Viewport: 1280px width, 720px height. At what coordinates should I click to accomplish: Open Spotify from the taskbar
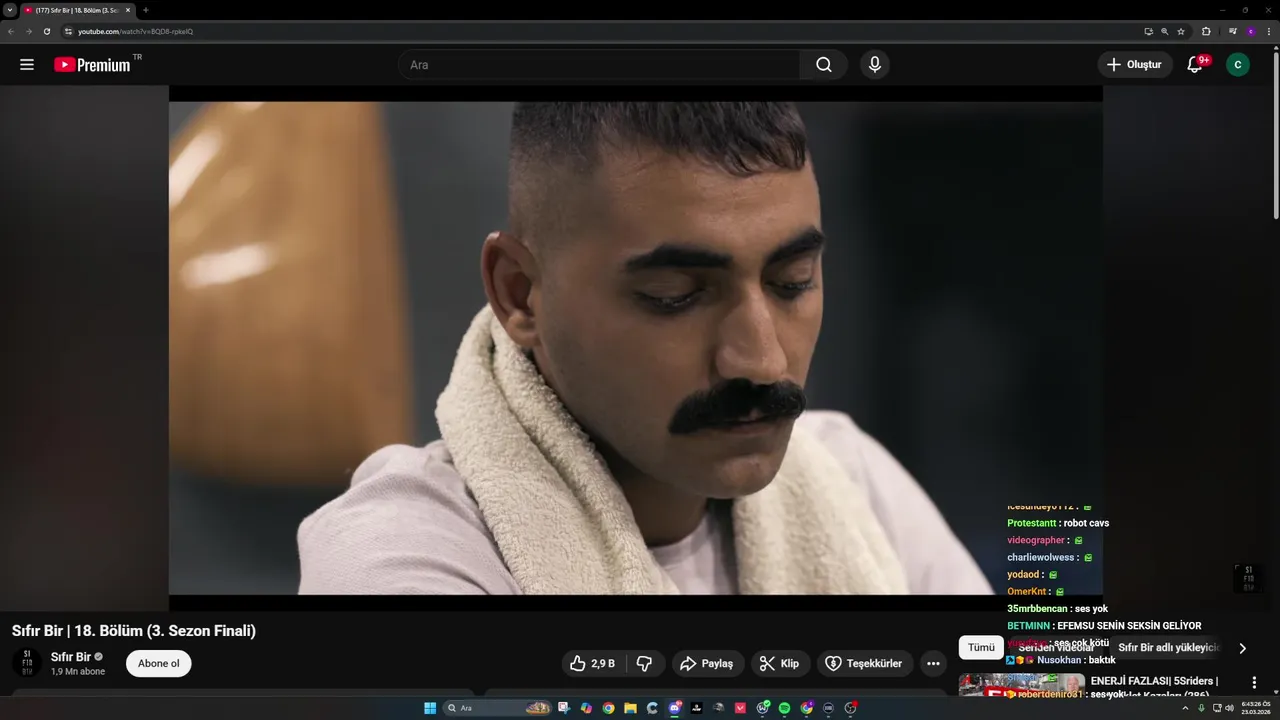point(784,708)
